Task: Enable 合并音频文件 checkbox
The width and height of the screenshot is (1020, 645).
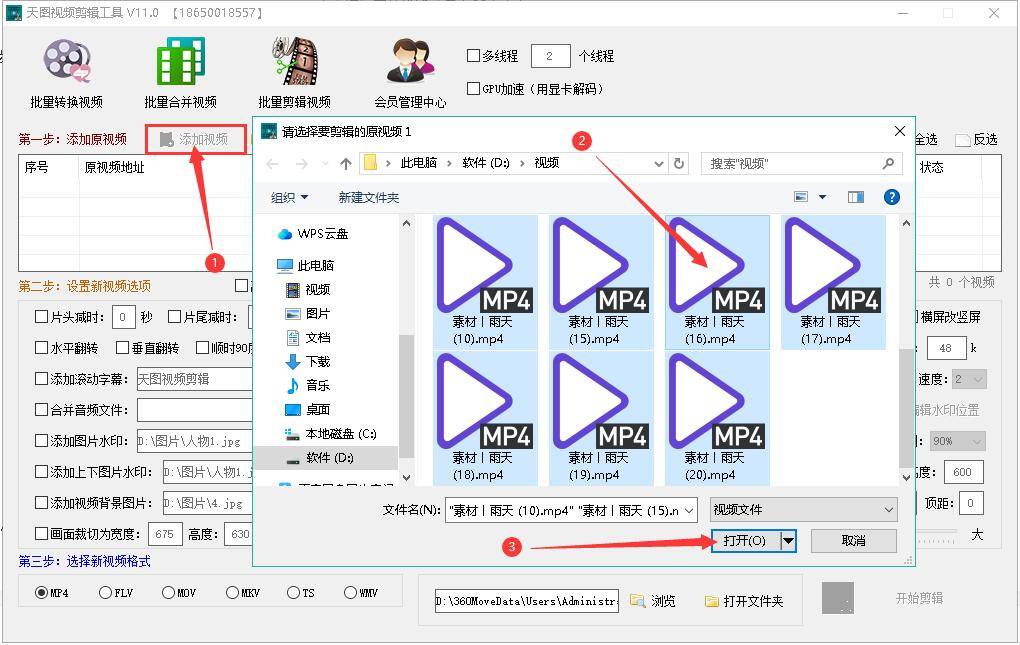Action: click(41, 410)
